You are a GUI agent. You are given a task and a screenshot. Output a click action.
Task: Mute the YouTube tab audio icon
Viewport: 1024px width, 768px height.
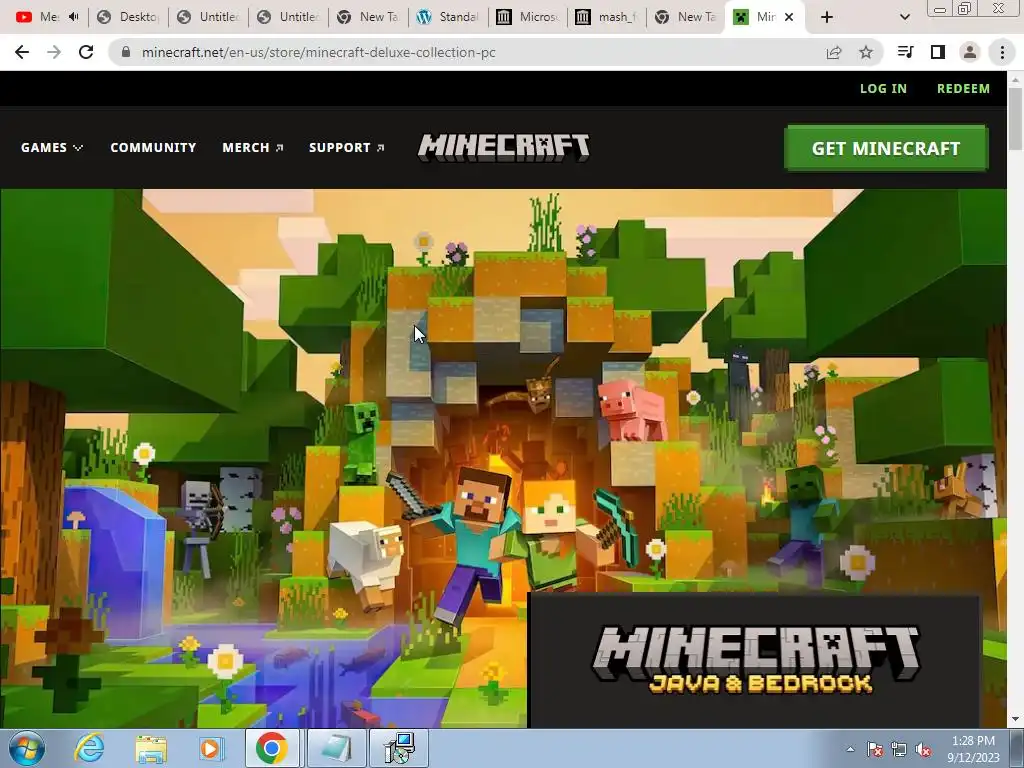[x=74, y=17]
